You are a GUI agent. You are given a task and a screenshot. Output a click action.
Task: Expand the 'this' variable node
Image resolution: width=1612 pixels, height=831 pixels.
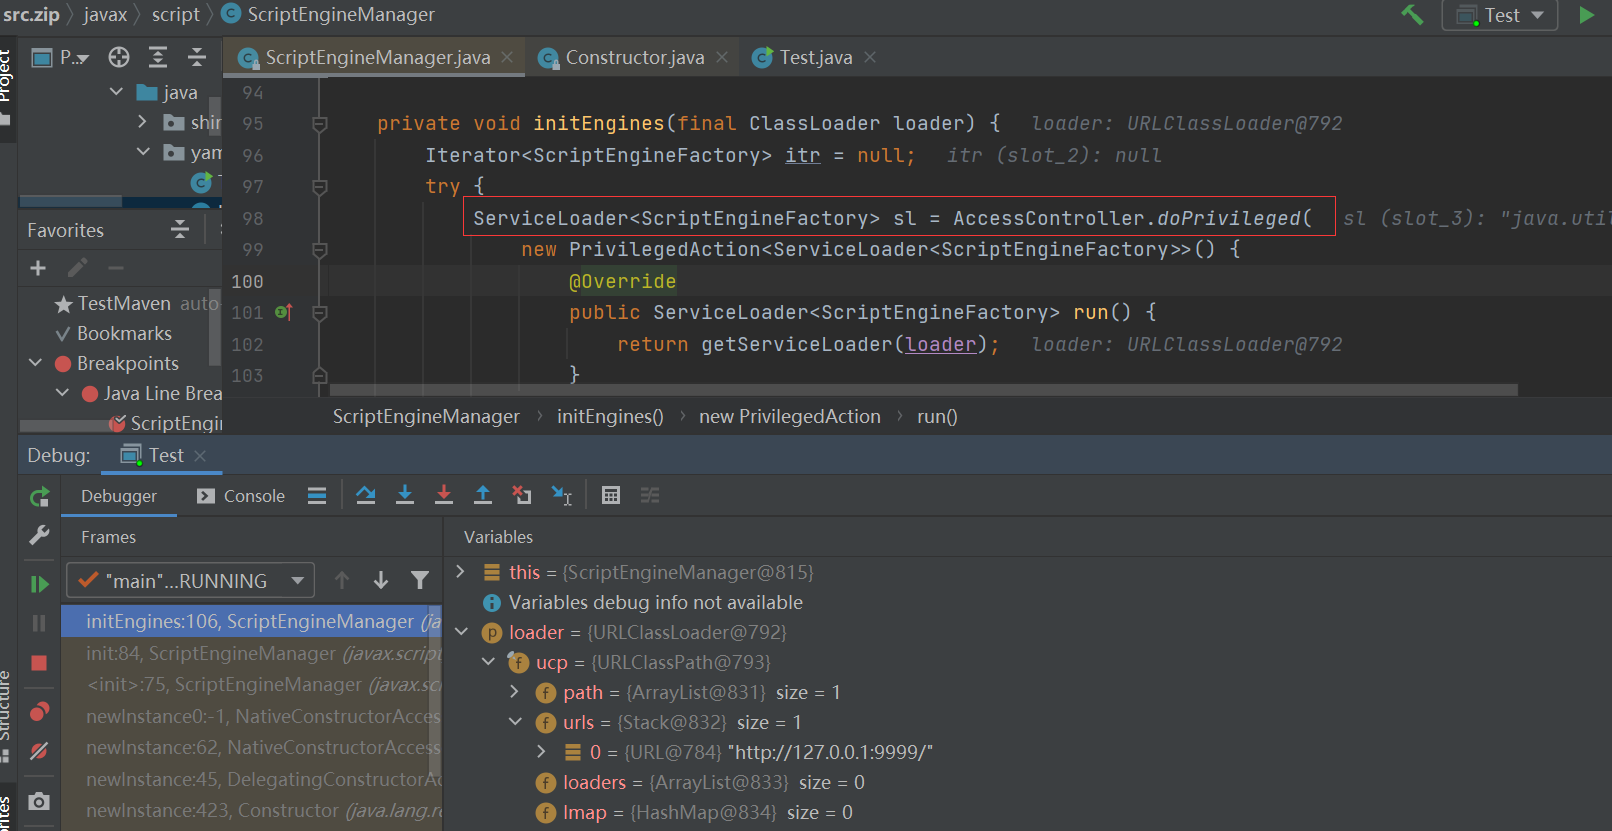[460, 571]
